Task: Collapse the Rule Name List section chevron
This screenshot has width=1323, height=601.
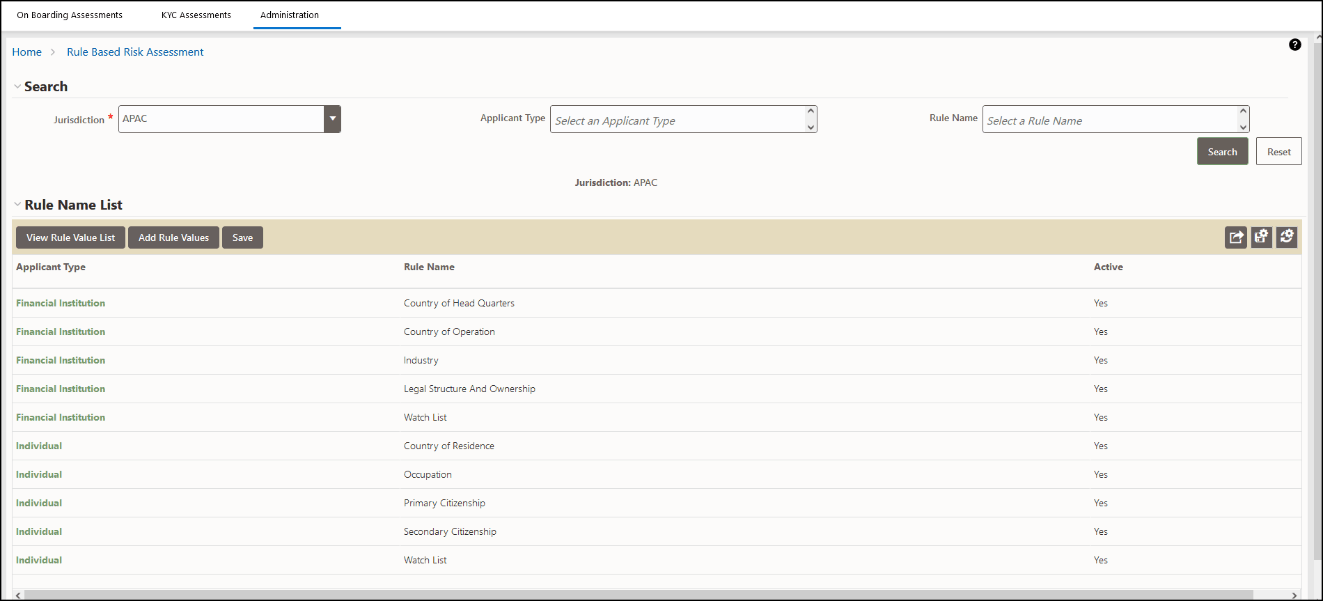Action: coord(17,205)
